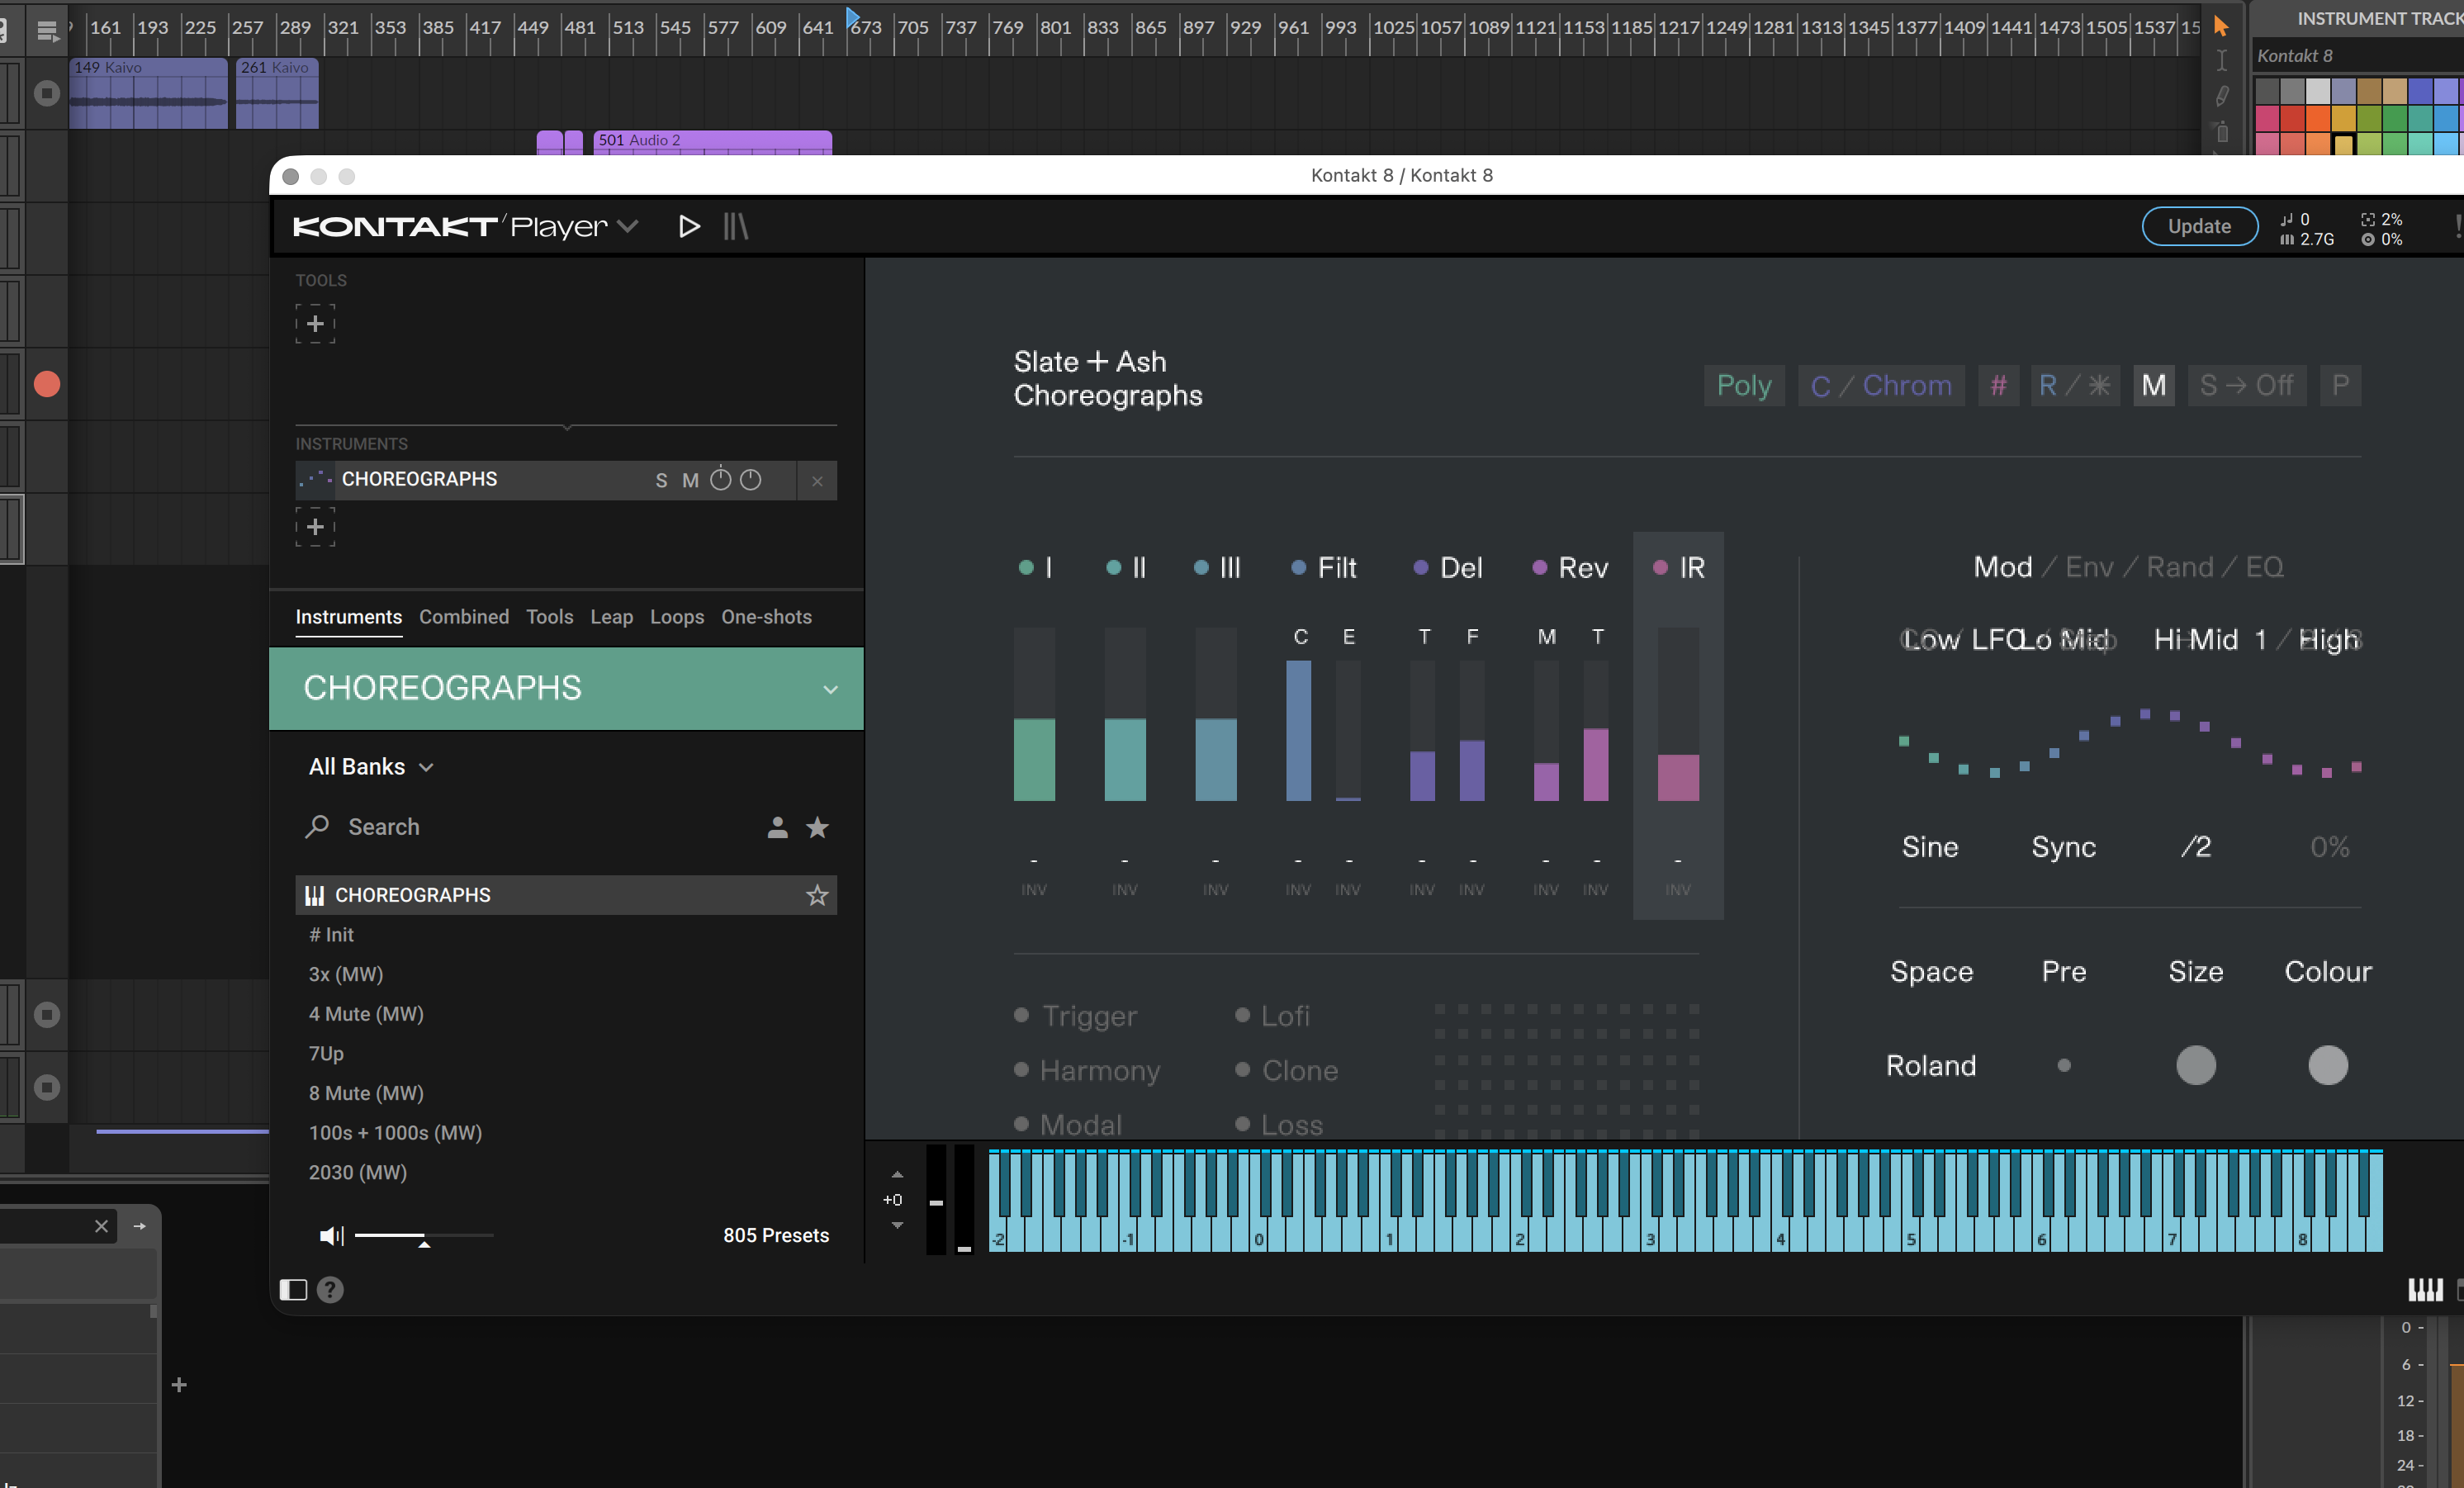Toggle the Rev module
The height and width of the screenshot is (1488, 2464).
point(1539,567)
